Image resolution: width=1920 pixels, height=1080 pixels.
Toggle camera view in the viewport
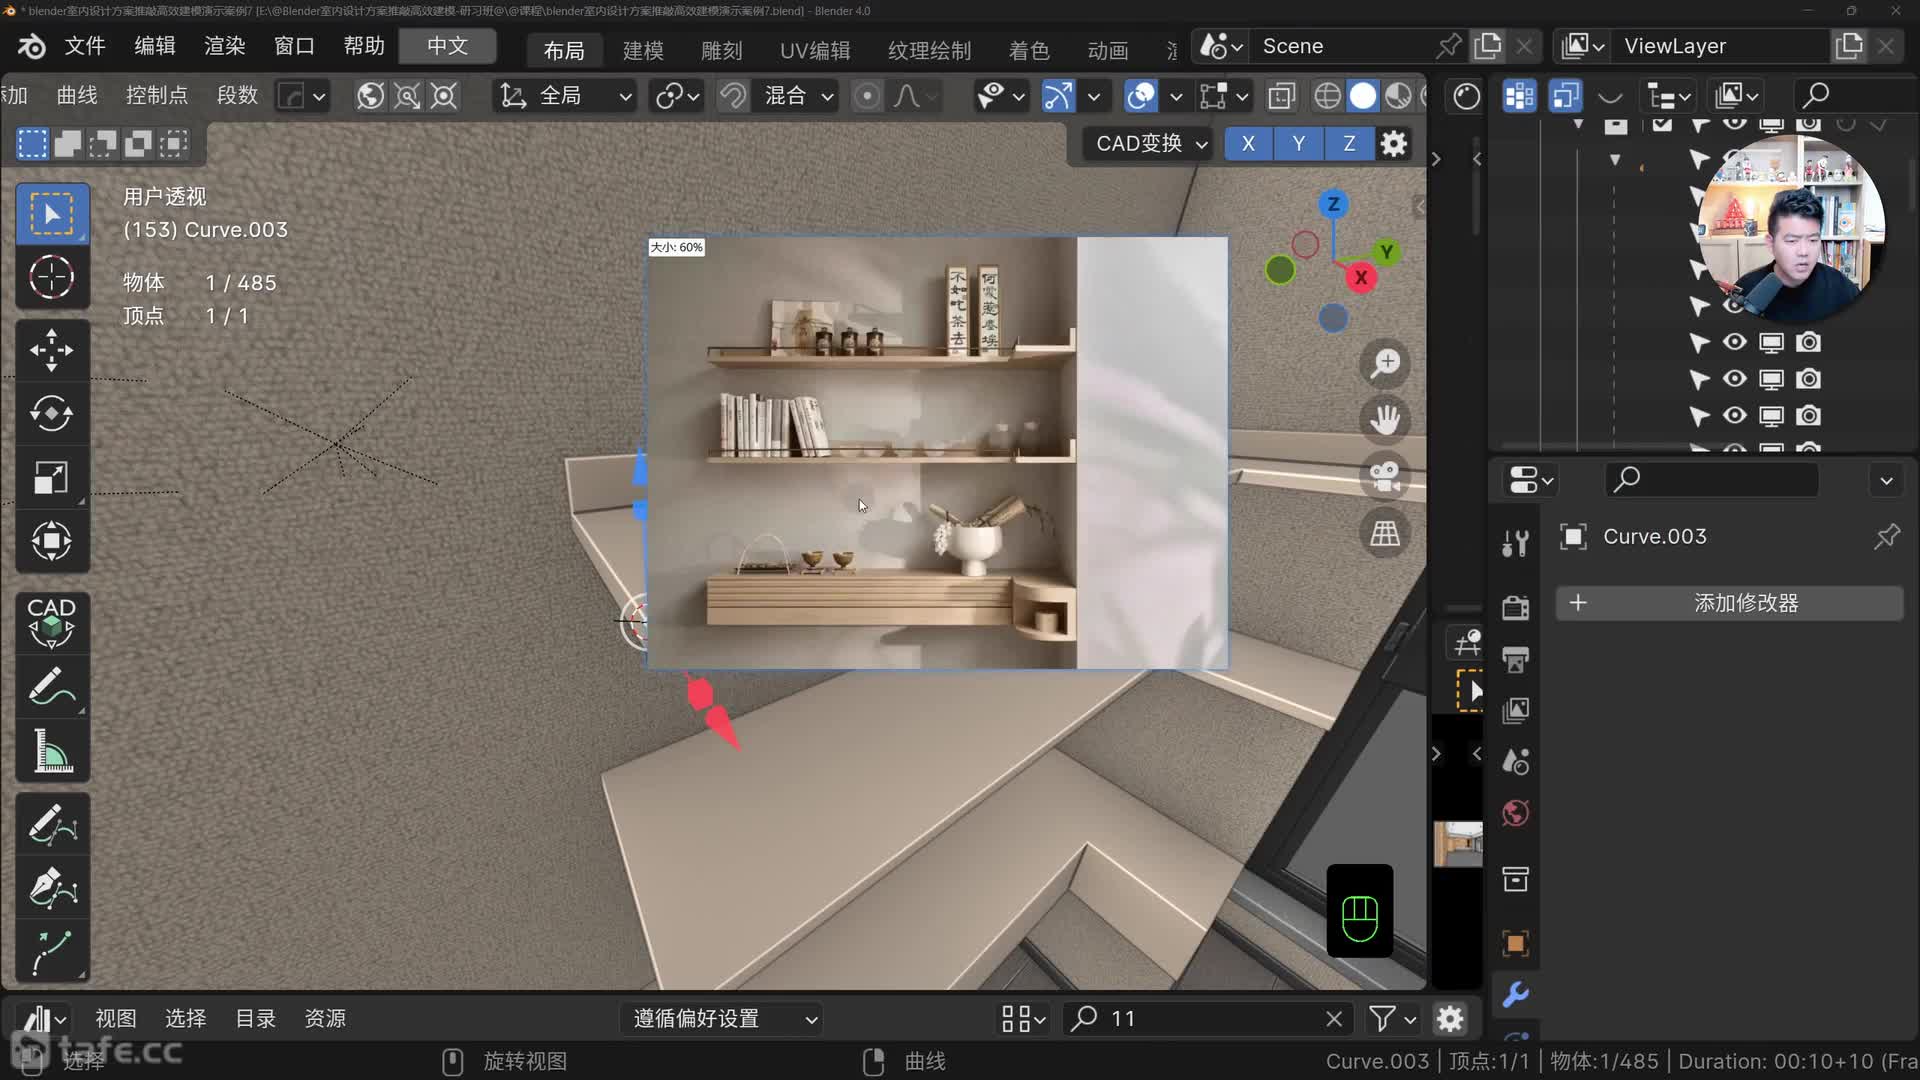(1385, 476)
